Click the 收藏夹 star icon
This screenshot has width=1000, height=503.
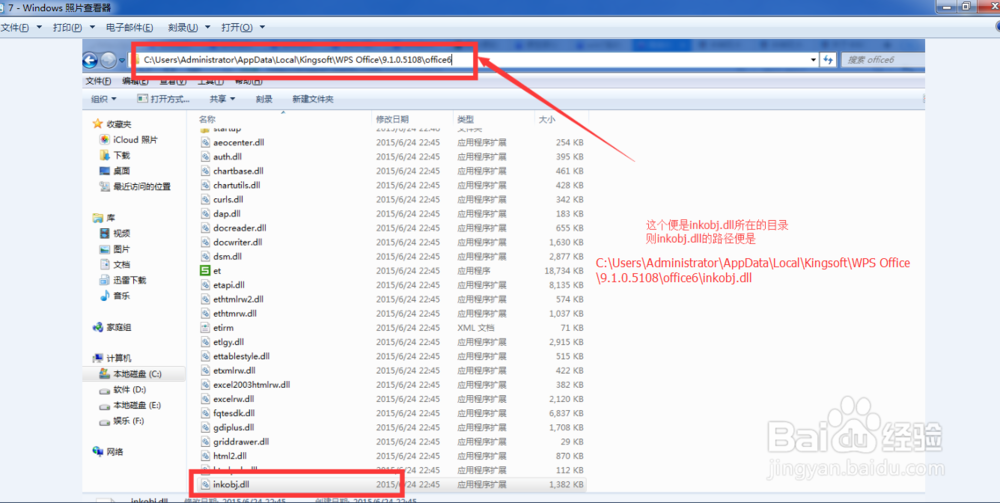[98, 124]
